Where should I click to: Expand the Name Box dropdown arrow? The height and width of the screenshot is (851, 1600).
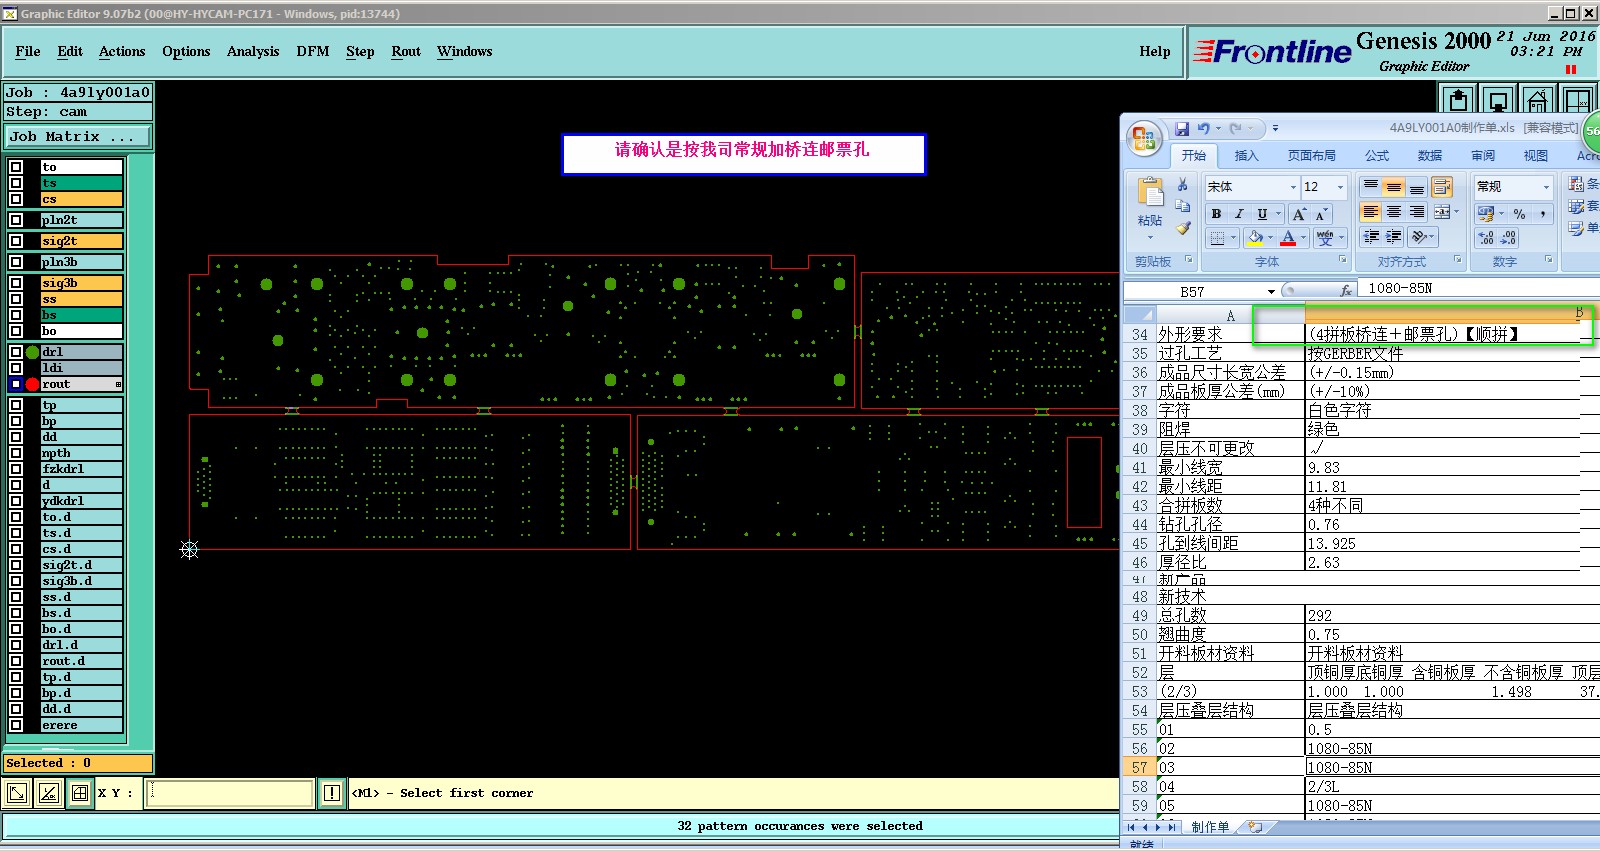[1272, 291]
